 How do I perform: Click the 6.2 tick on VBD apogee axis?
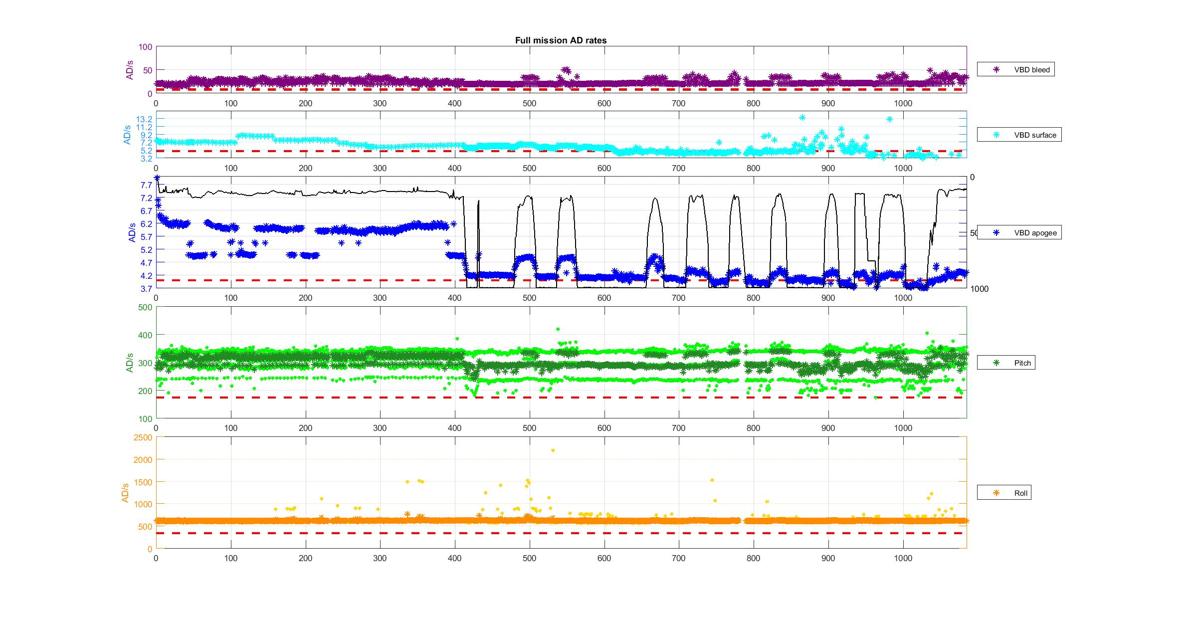coord(146,224)
